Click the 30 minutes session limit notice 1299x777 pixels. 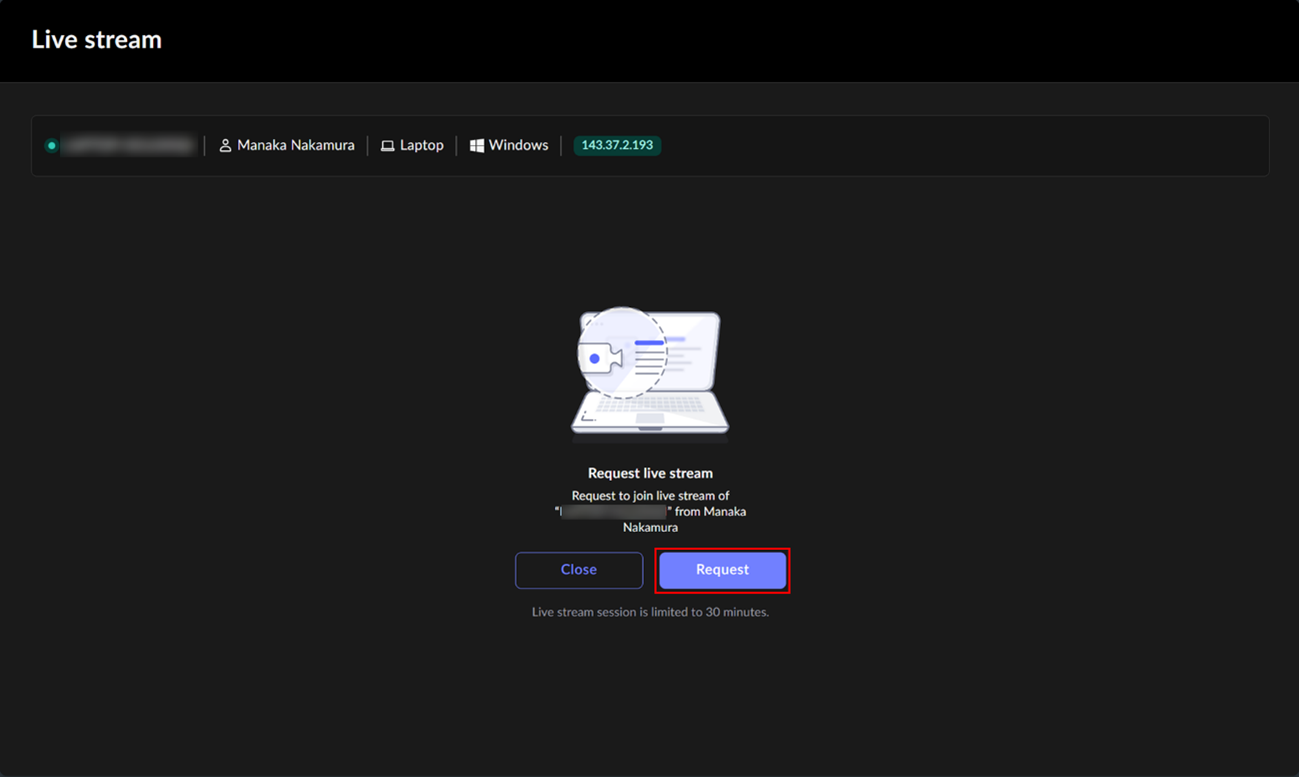(x=650, y=611)
